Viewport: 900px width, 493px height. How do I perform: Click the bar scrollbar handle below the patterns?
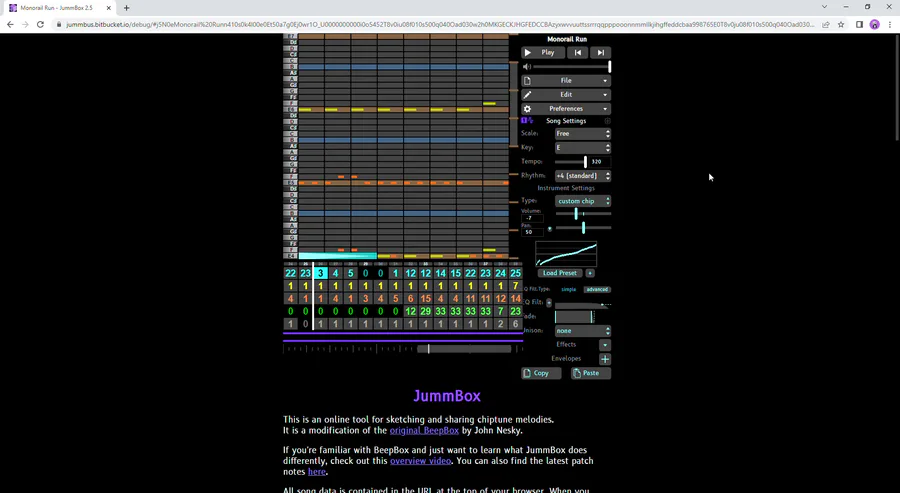point(464,348)
